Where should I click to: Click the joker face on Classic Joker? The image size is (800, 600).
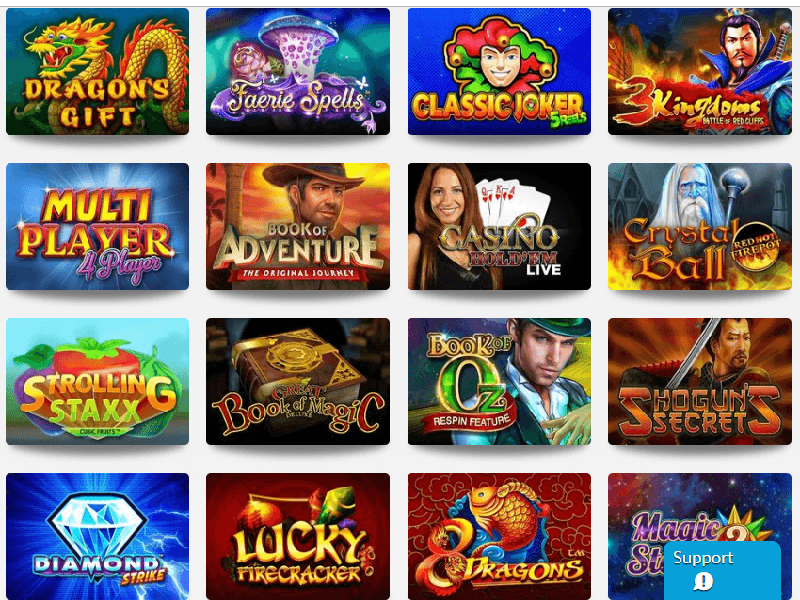(500, 63)
